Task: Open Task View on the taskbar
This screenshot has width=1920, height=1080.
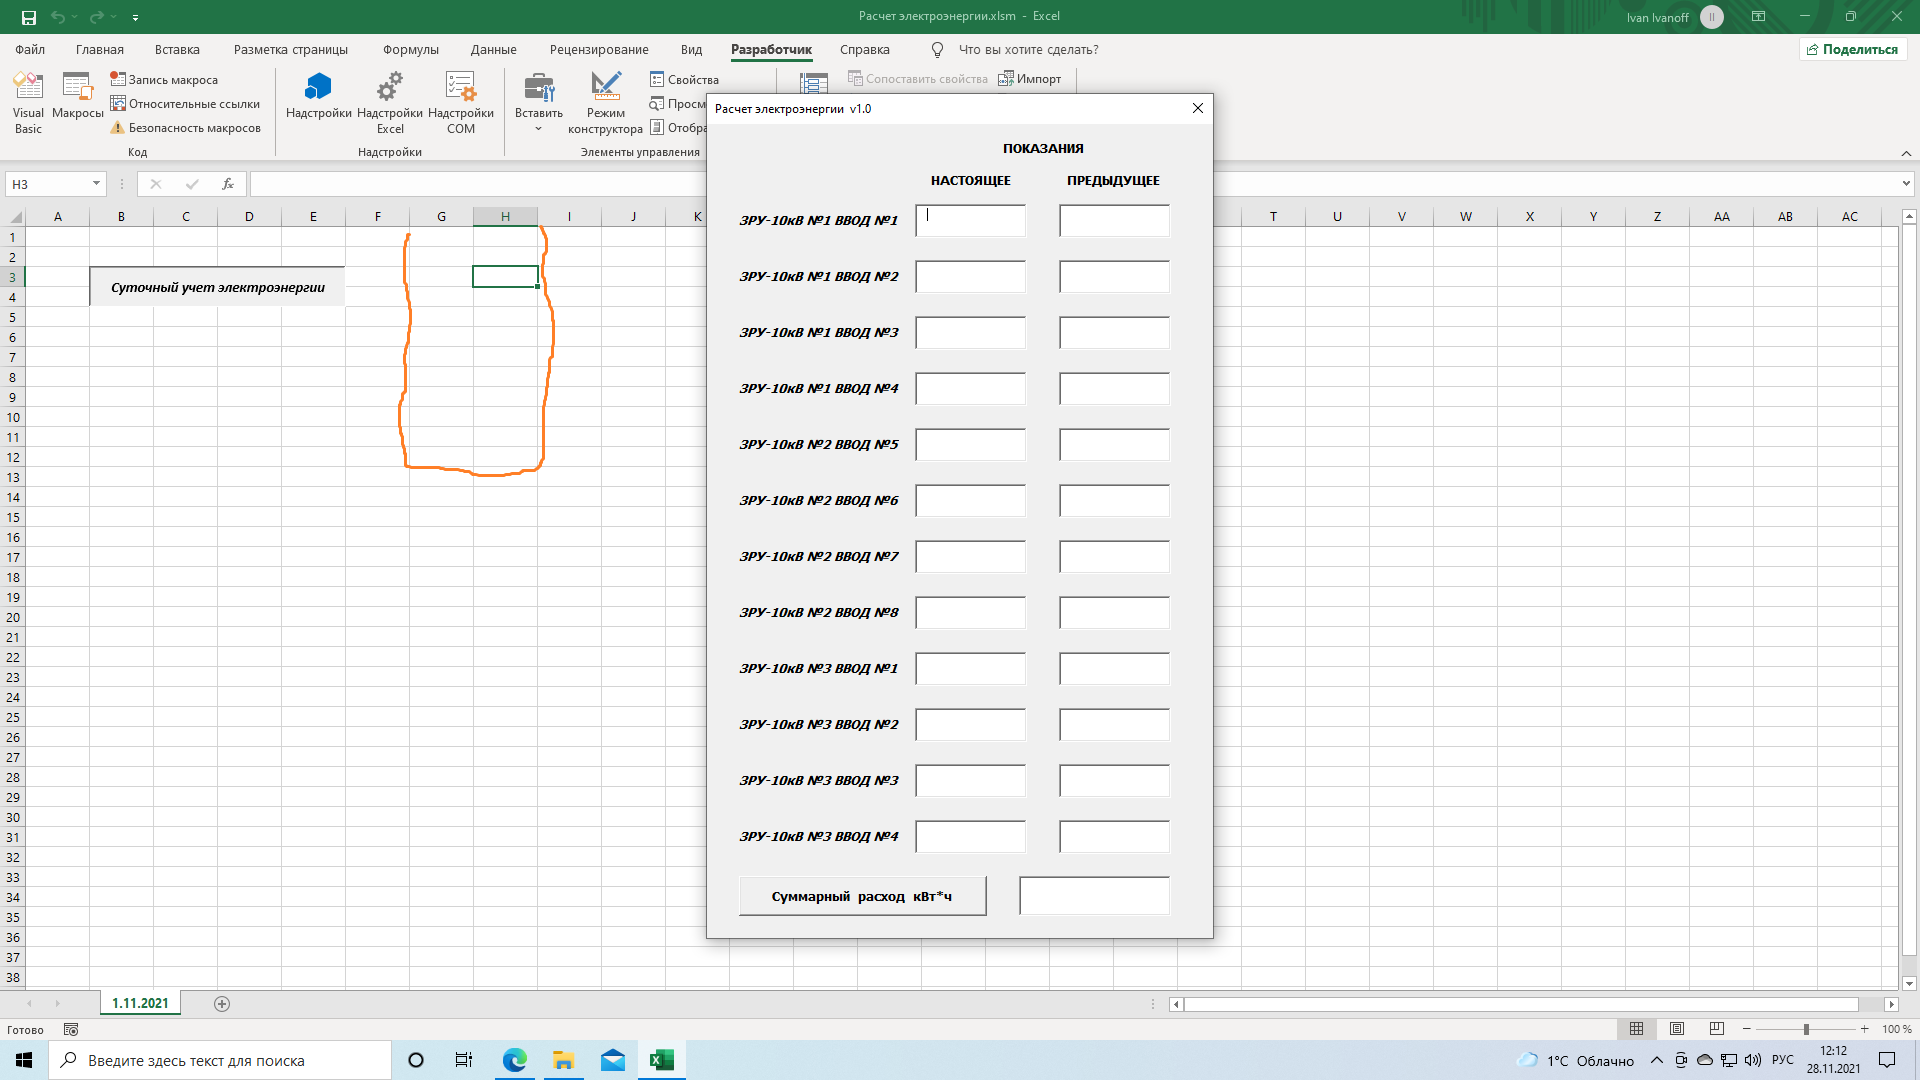Action: click(464, 1060)
